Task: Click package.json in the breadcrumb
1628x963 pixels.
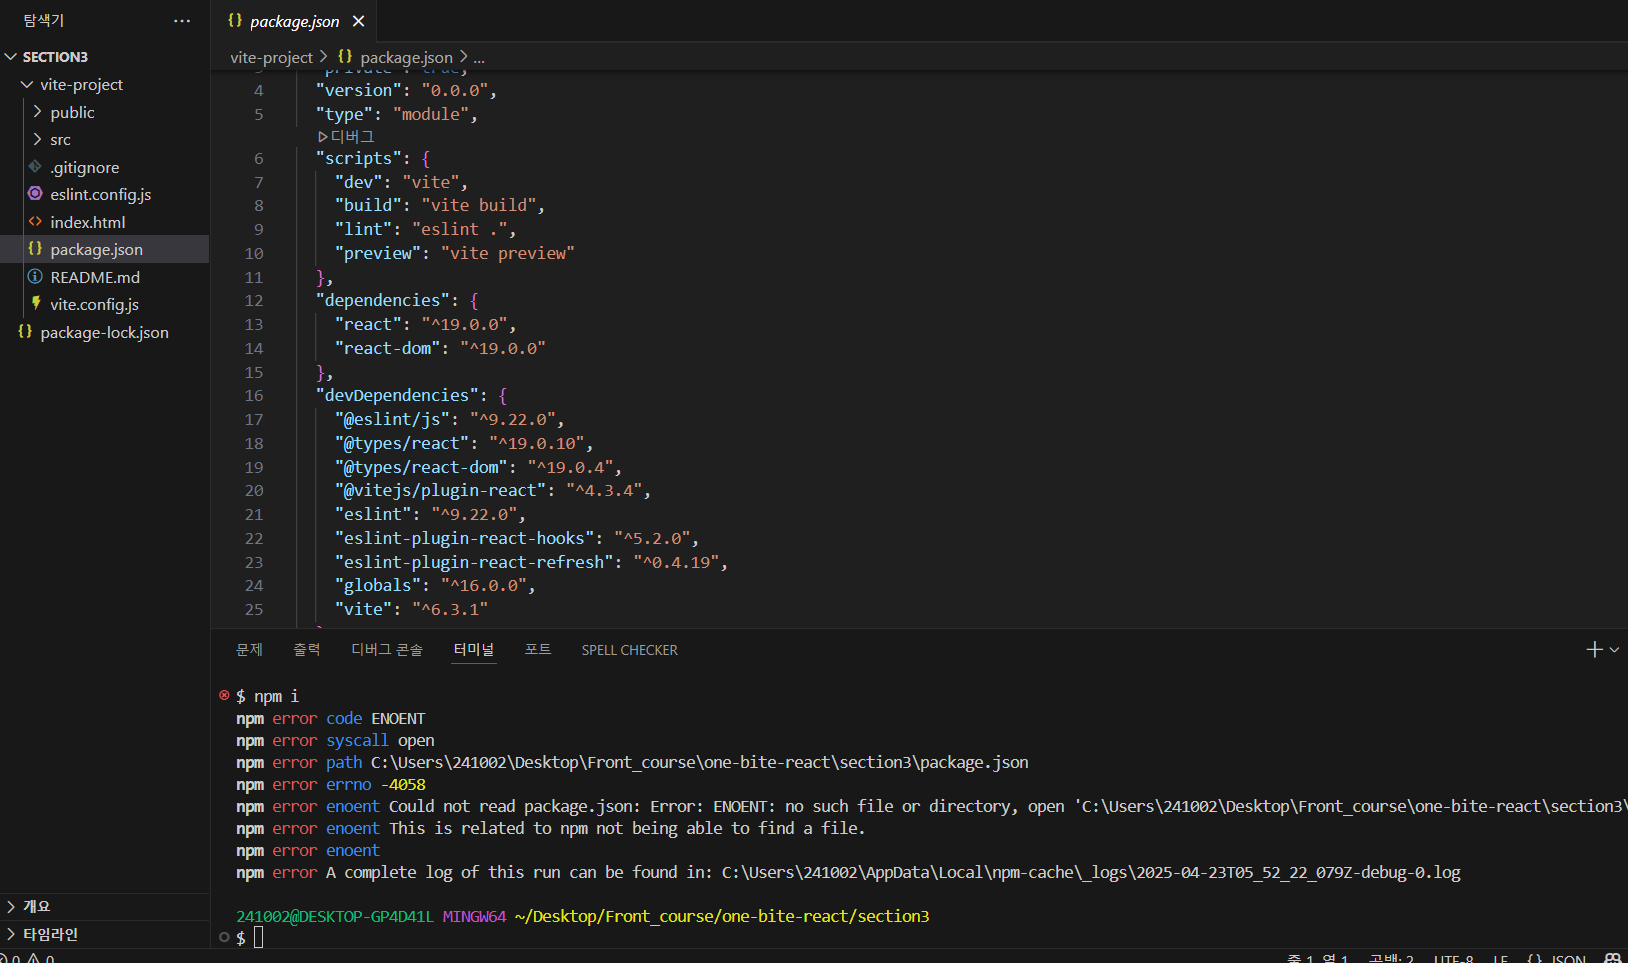Action: [406, 58]
